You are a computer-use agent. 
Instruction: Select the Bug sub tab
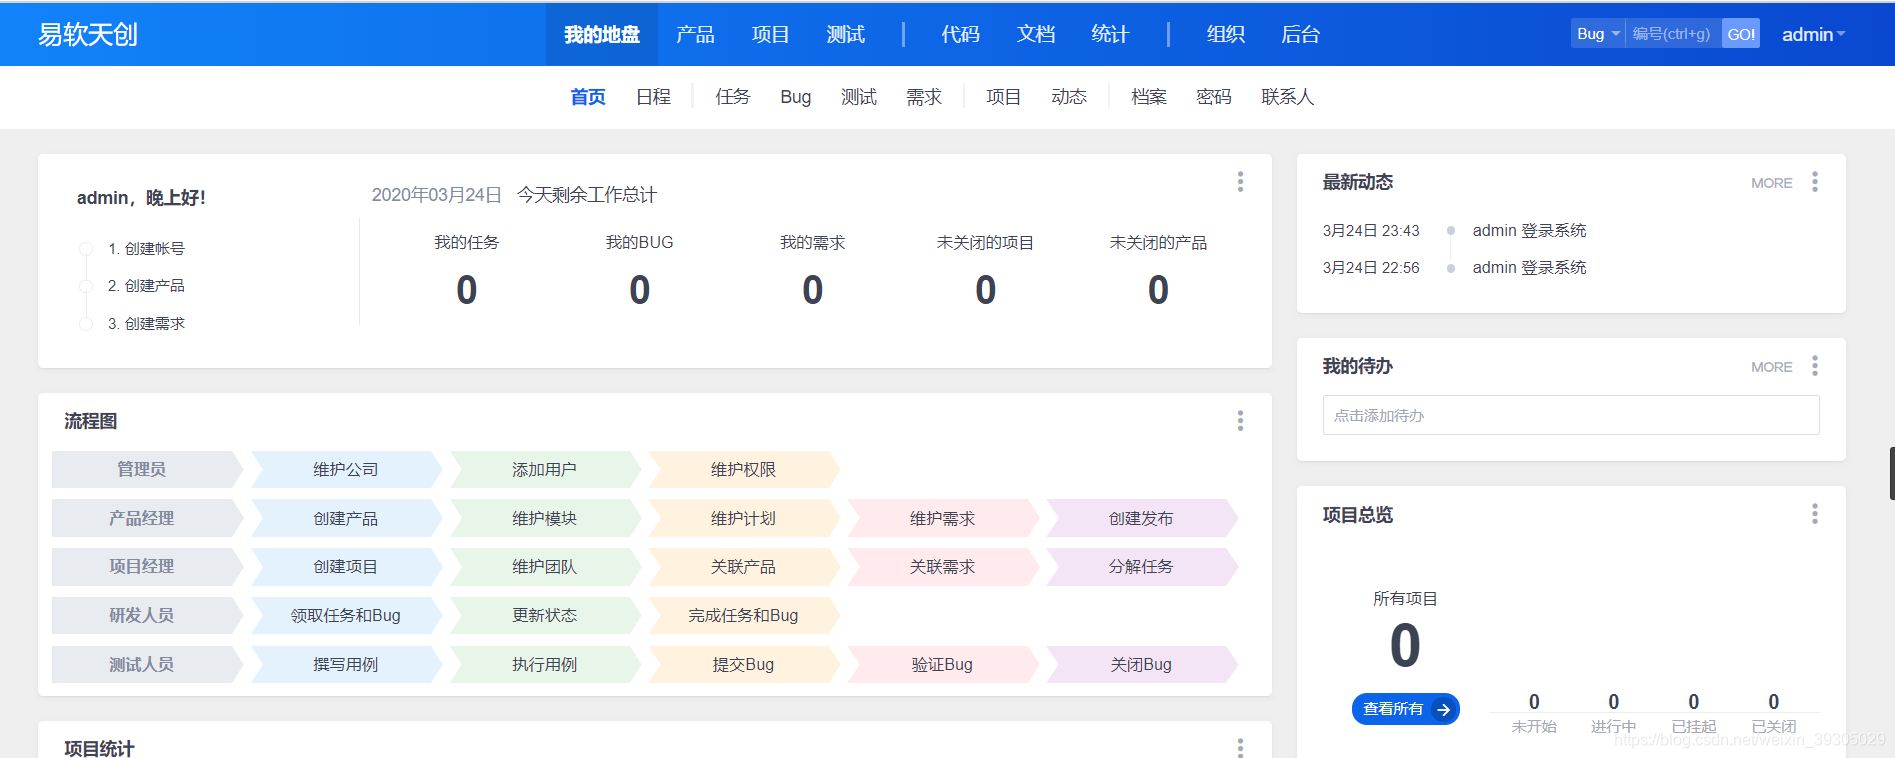[796, 97]
